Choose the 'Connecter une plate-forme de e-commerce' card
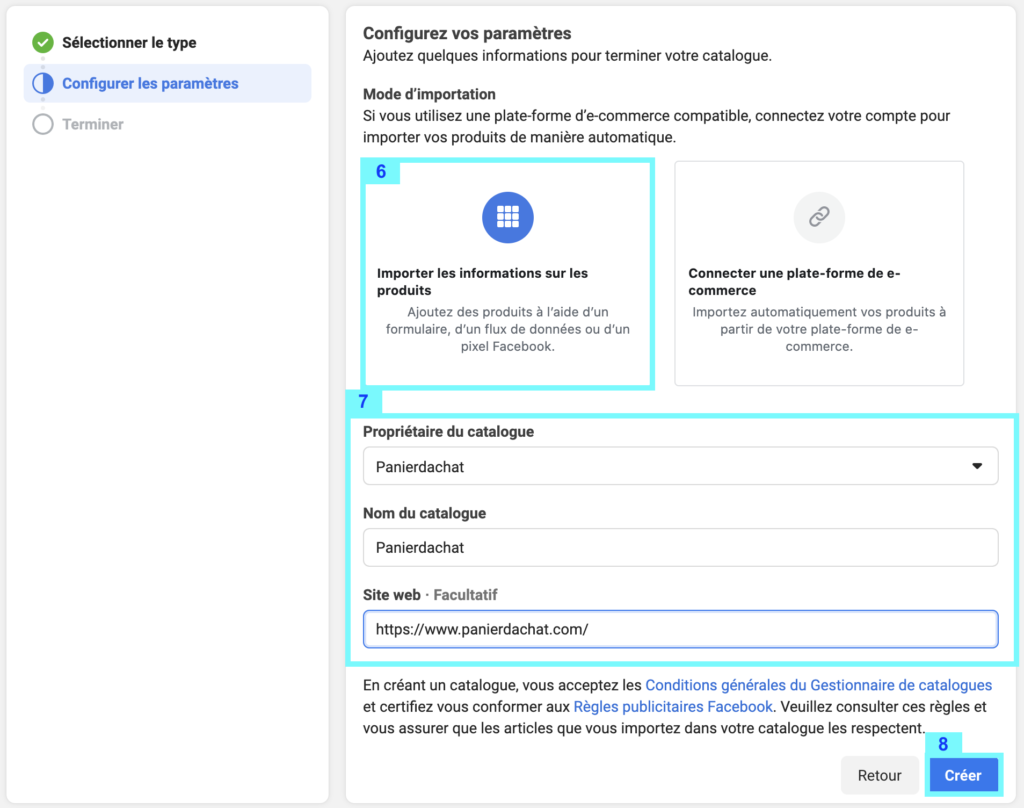Viewport: 1024px width, 808px height. point(819,274)
